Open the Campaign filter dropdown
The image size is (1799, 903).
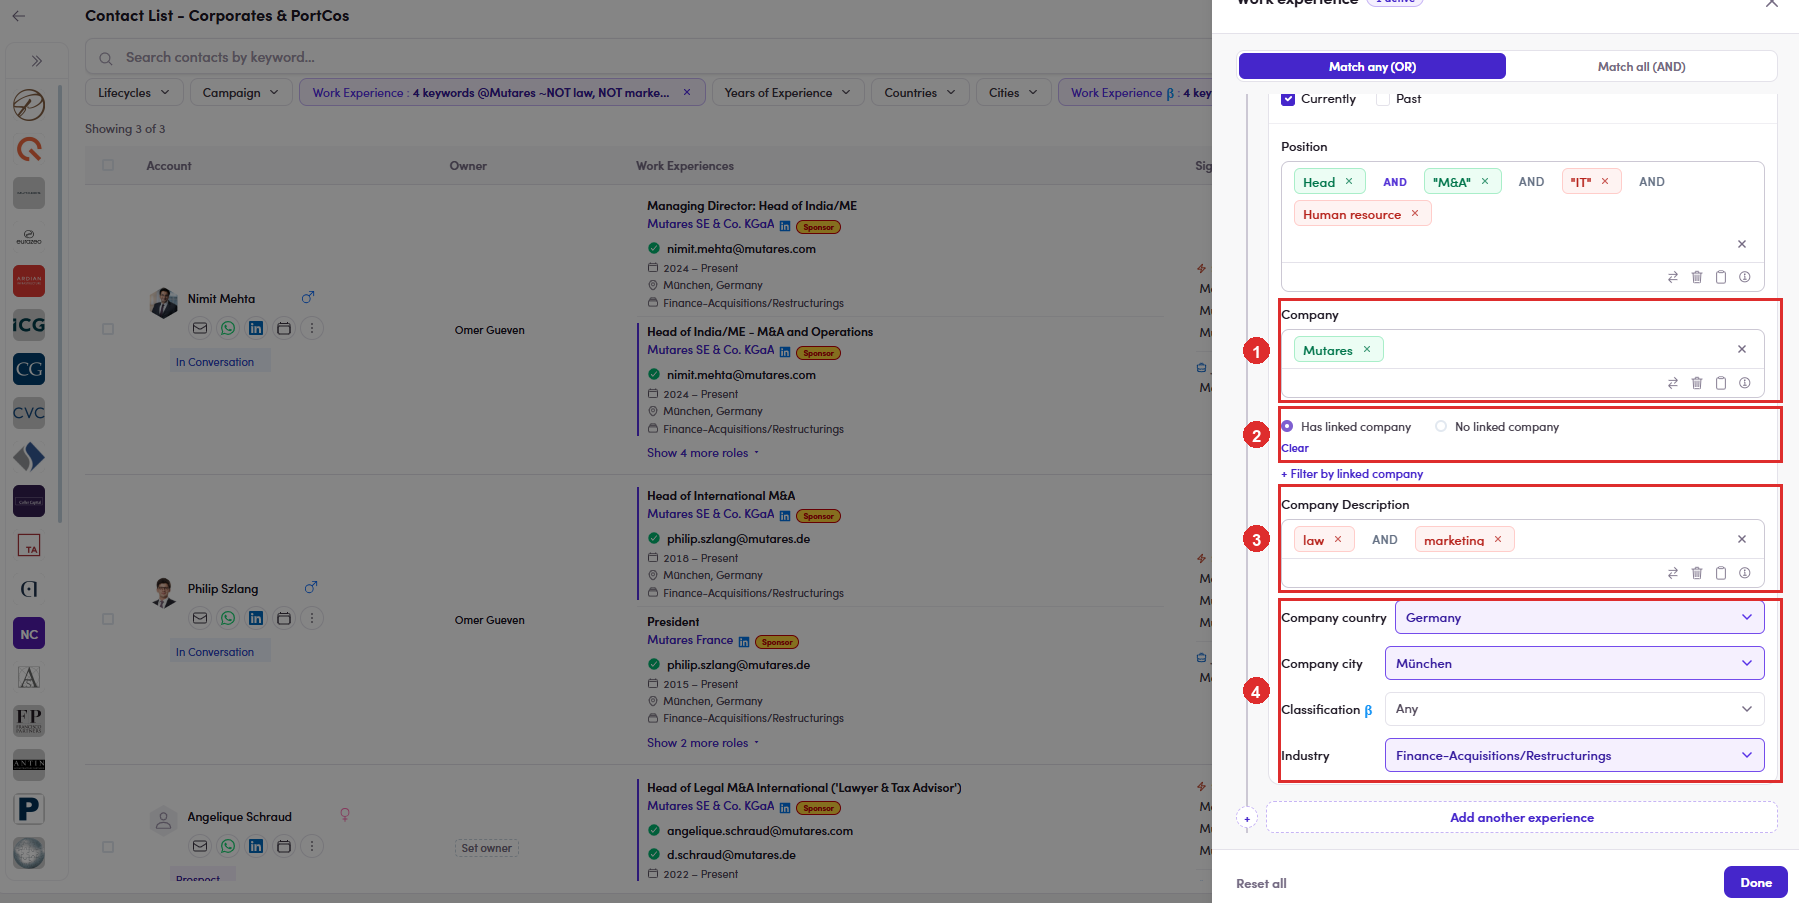[x=241, y=93]
